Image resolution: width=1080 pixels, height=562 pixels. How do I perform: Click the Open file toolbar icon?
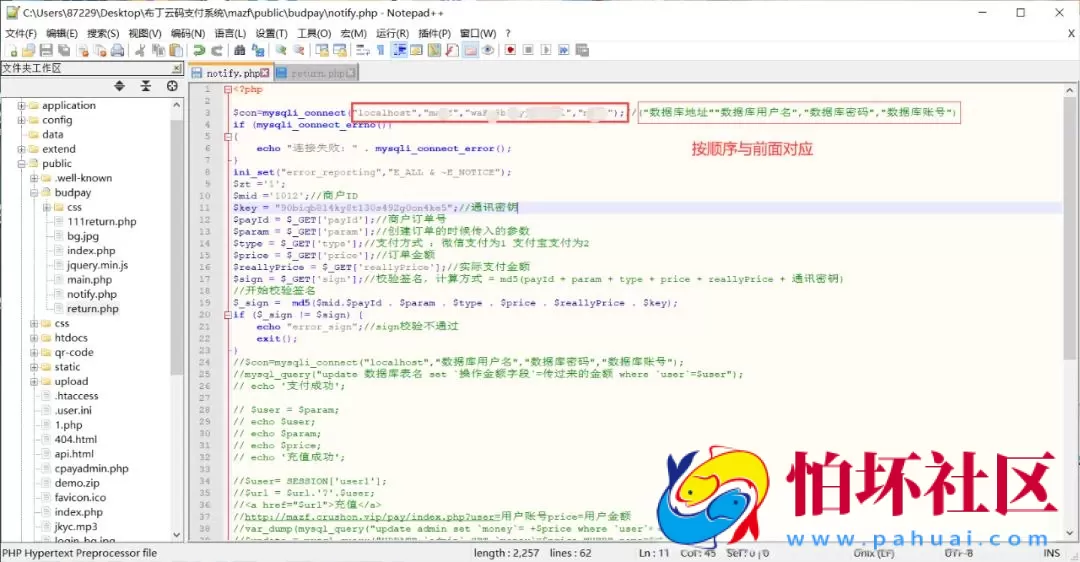[x=28, y=50]
